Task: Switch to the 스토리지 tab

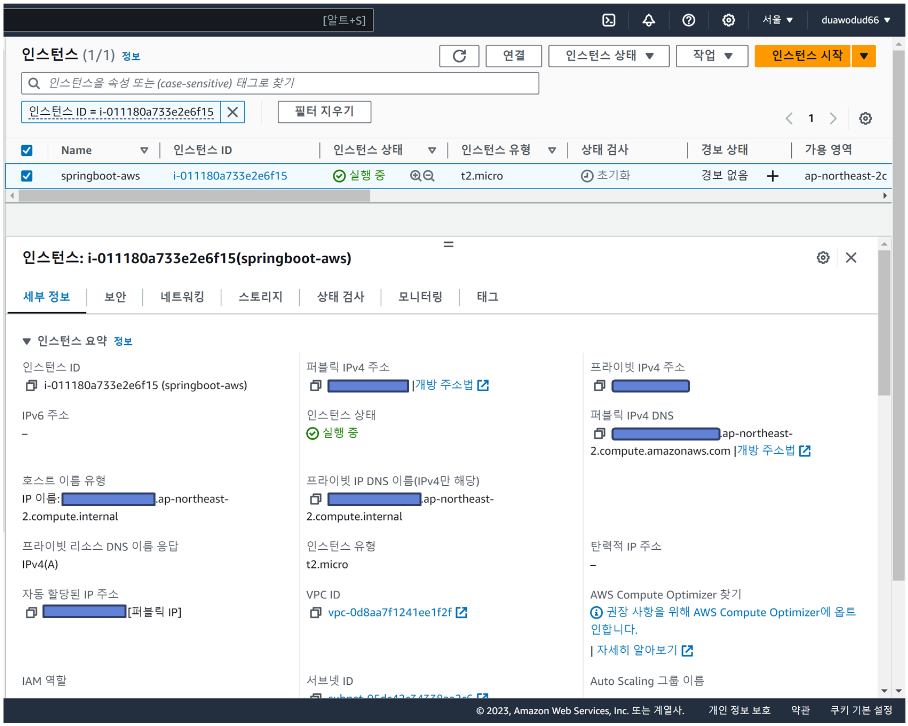Action: (x=260, y=297)
